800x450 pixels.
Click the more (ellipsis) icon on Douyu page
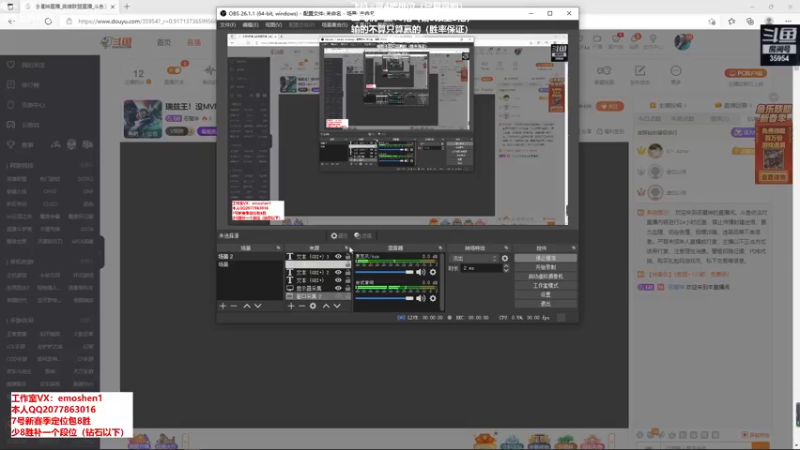click(676, 71)
